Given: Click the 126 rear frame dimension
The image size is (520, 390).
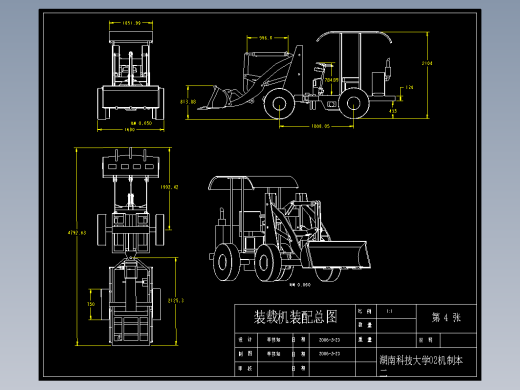Looking at the screenshot, I should [x=409, y=87].
